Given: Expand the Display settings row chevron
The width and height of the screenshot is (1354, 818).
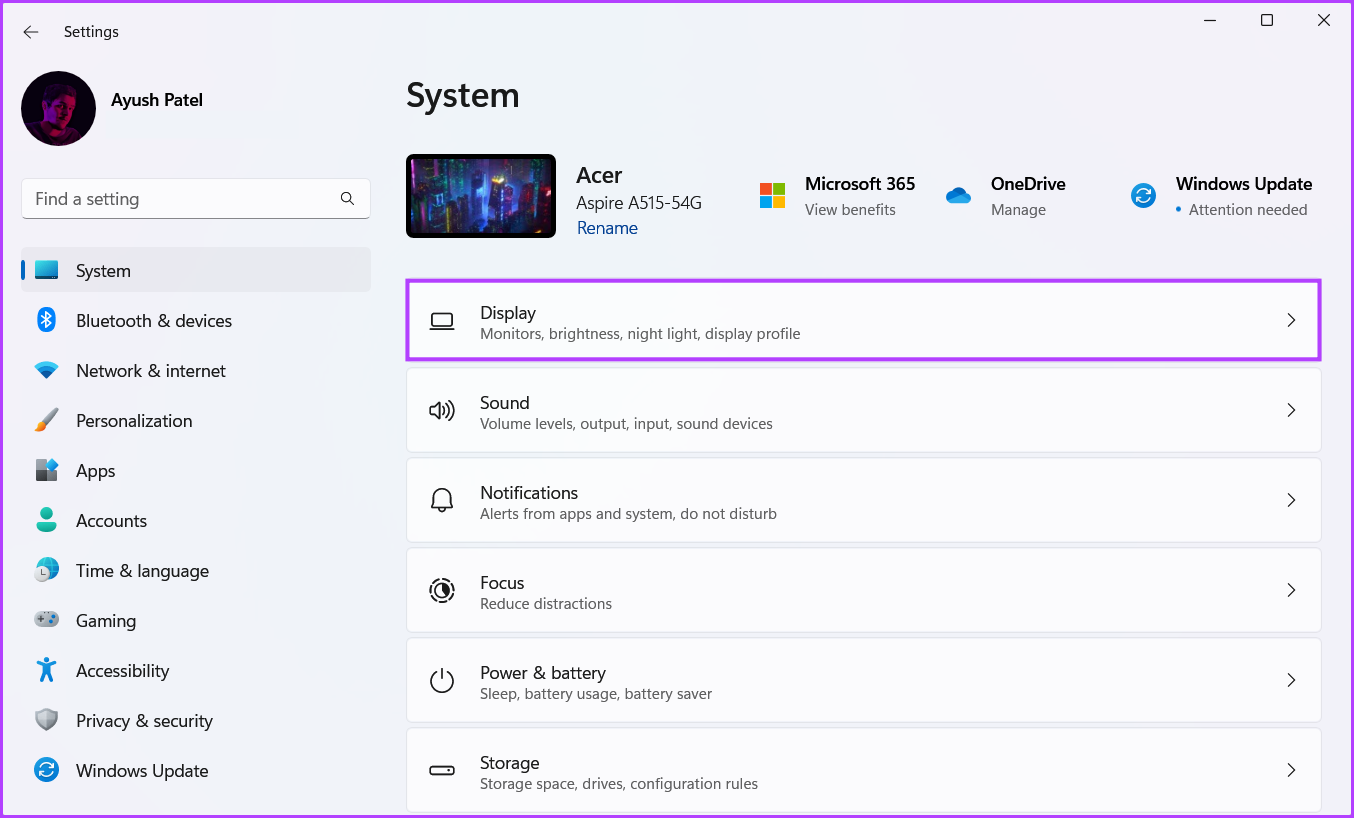Looking at the screenshot, I should click(x=1291, y=320).
